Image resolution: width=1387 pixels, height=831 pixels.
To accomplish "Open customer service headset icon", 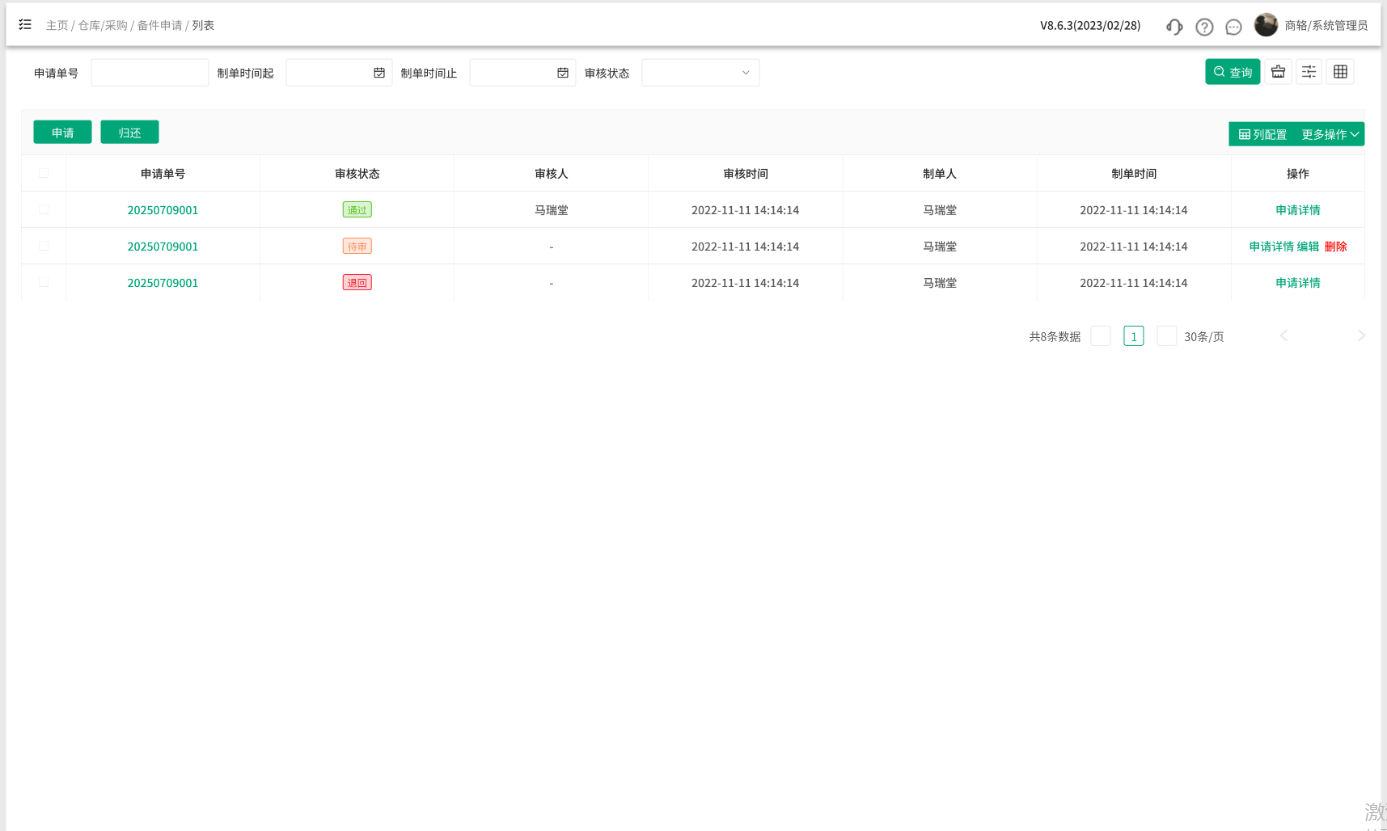I will [1174, 26].
